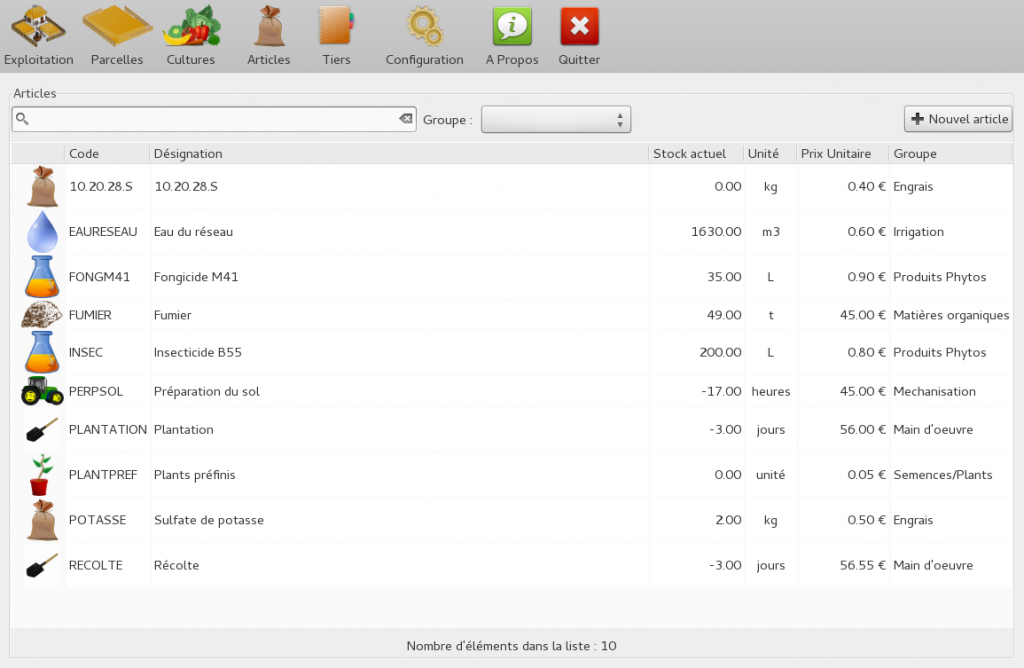This screenshot has width=1024, height=668.
Task: Open the Parcelles section
Action: click(117, 36)
